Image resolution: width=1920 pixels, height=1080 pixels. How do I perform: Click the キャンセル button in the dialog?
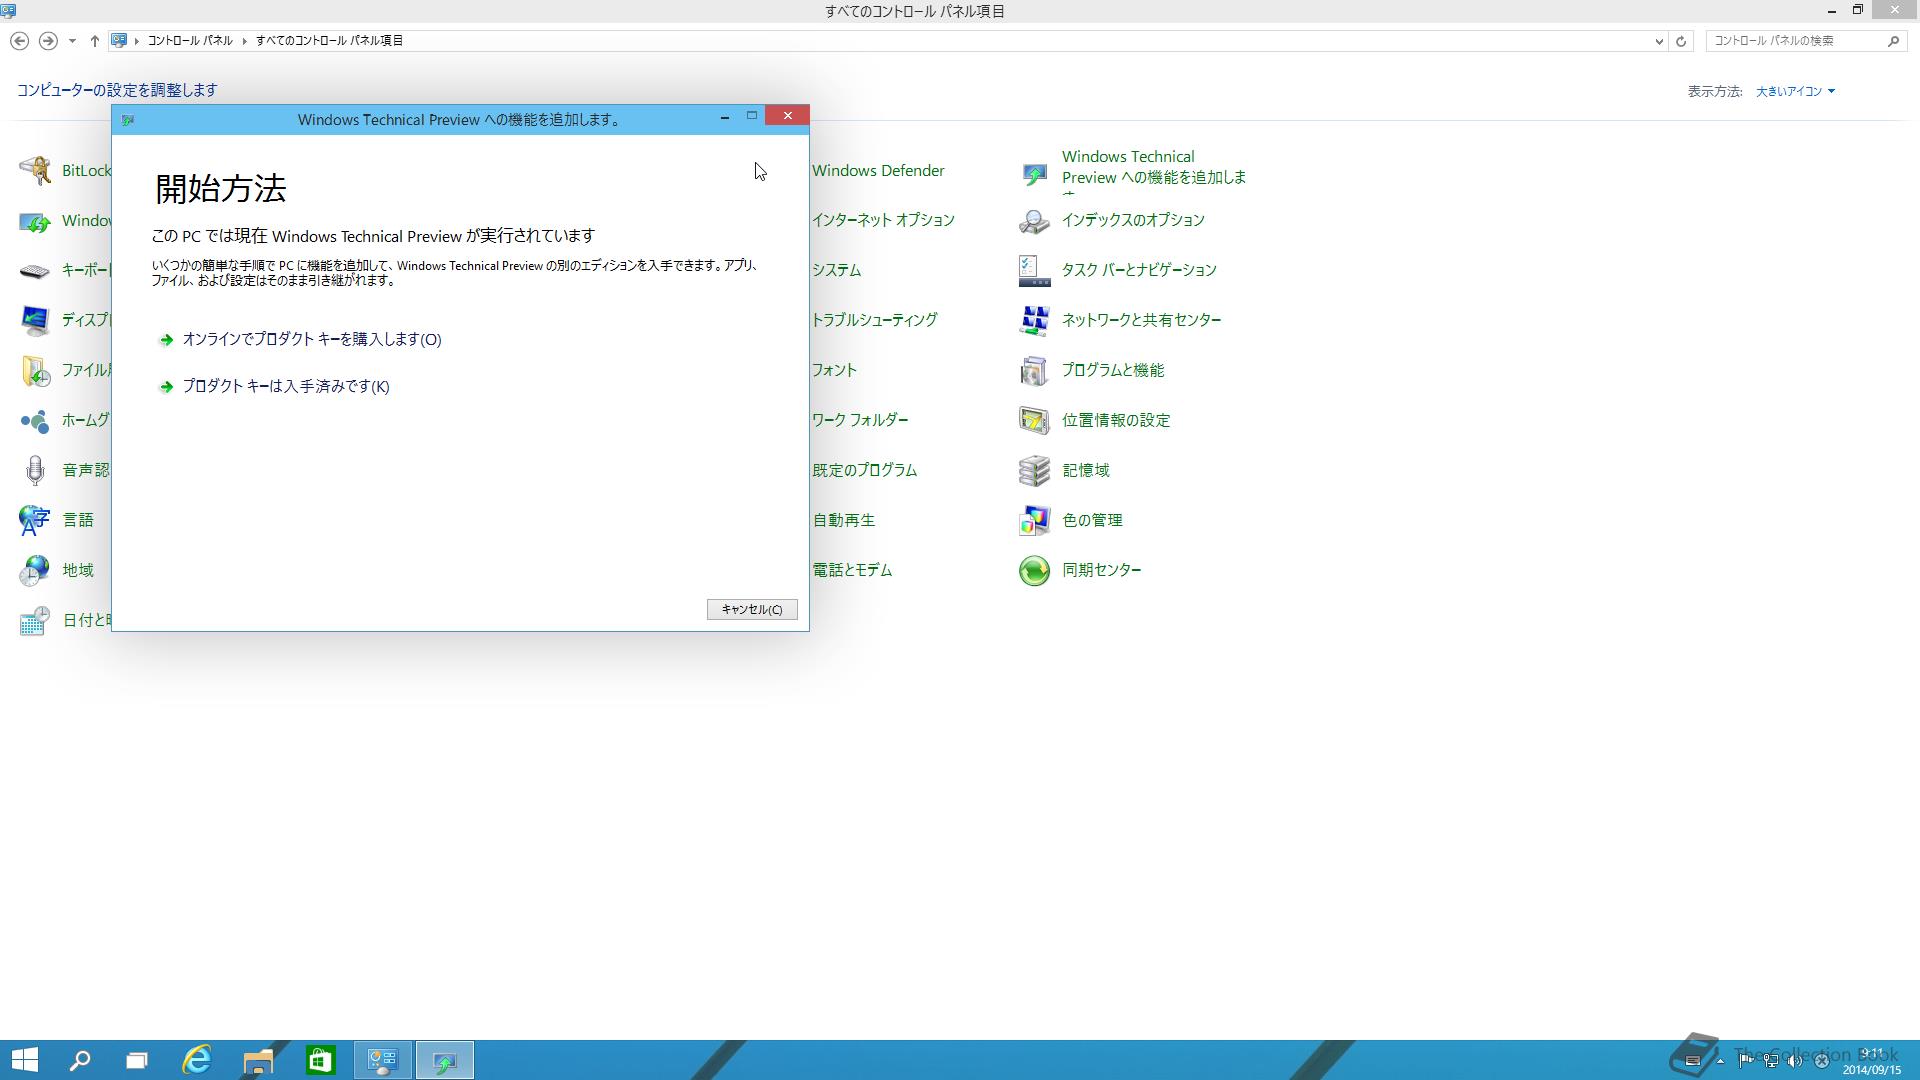click(752, 609)
